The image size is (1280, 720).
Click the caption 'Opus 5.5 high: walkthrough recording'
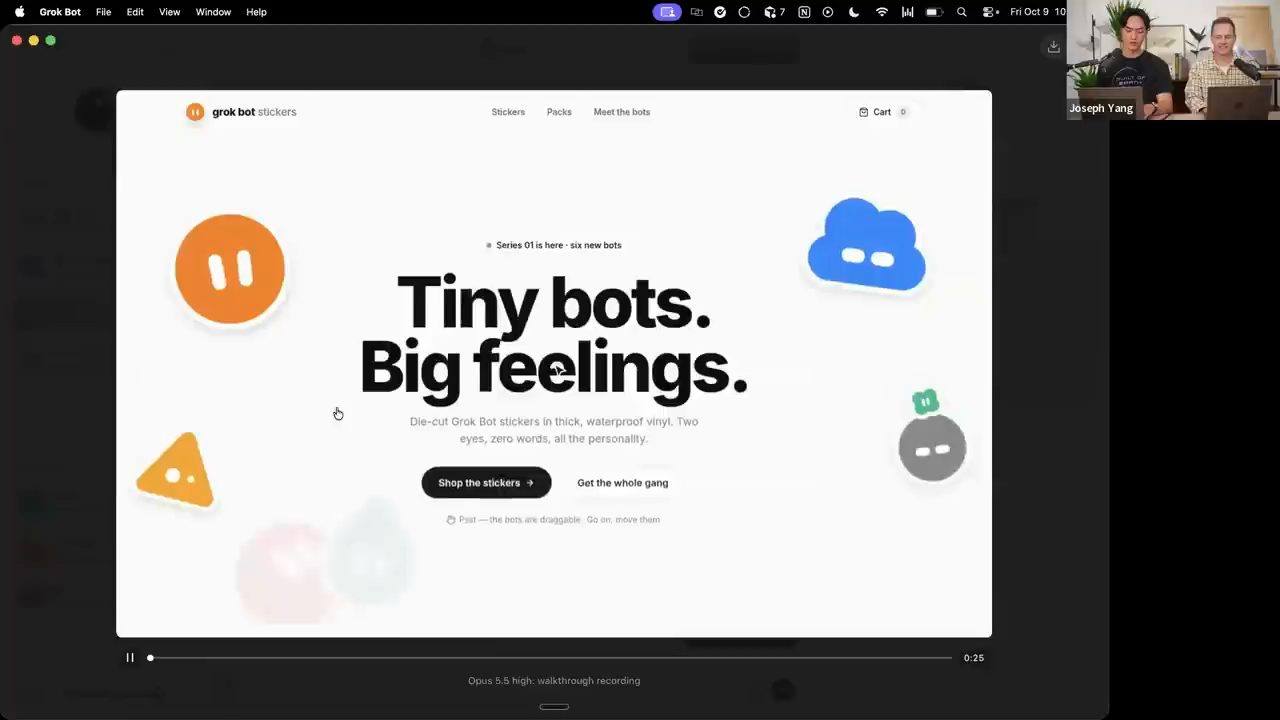tap(554, 681)
